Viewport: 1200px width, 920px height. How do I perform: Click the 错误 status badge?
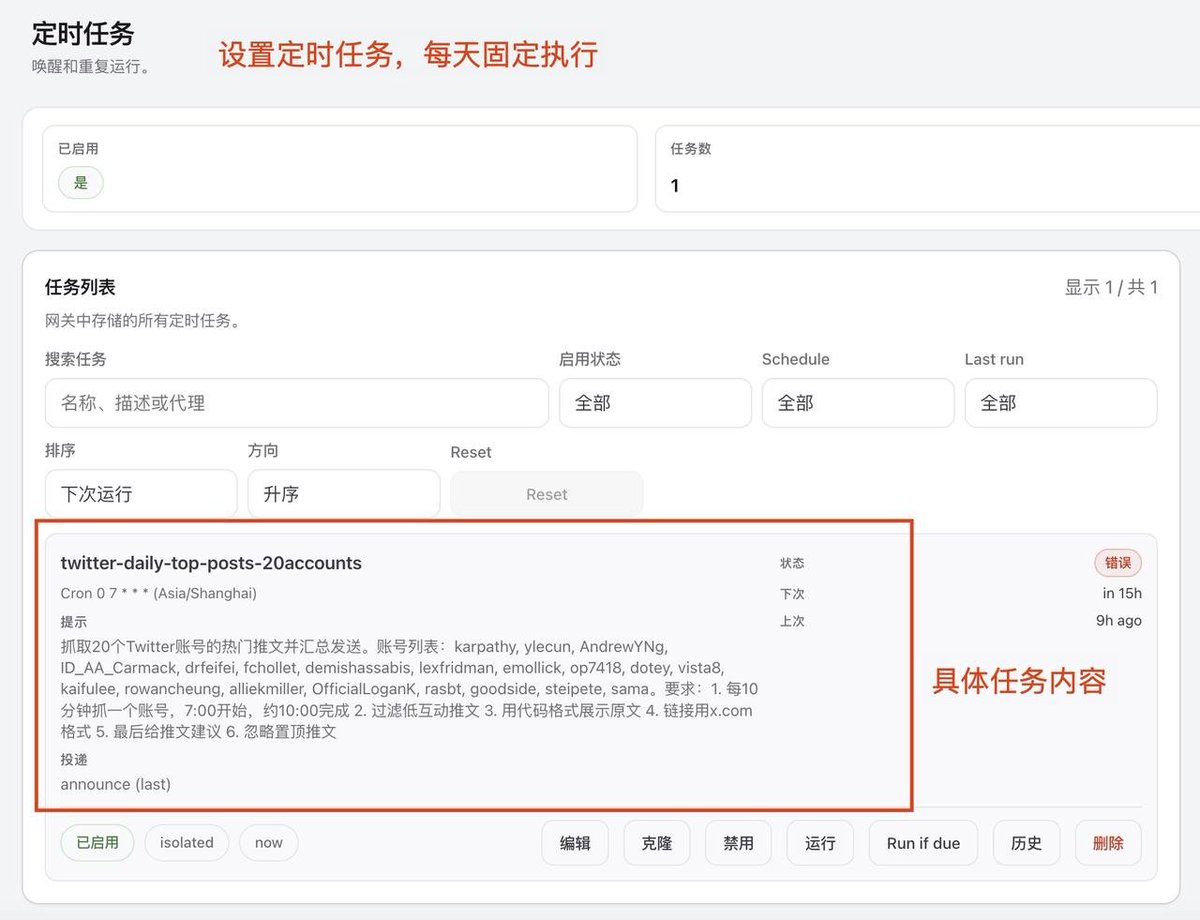point(1117,563)
